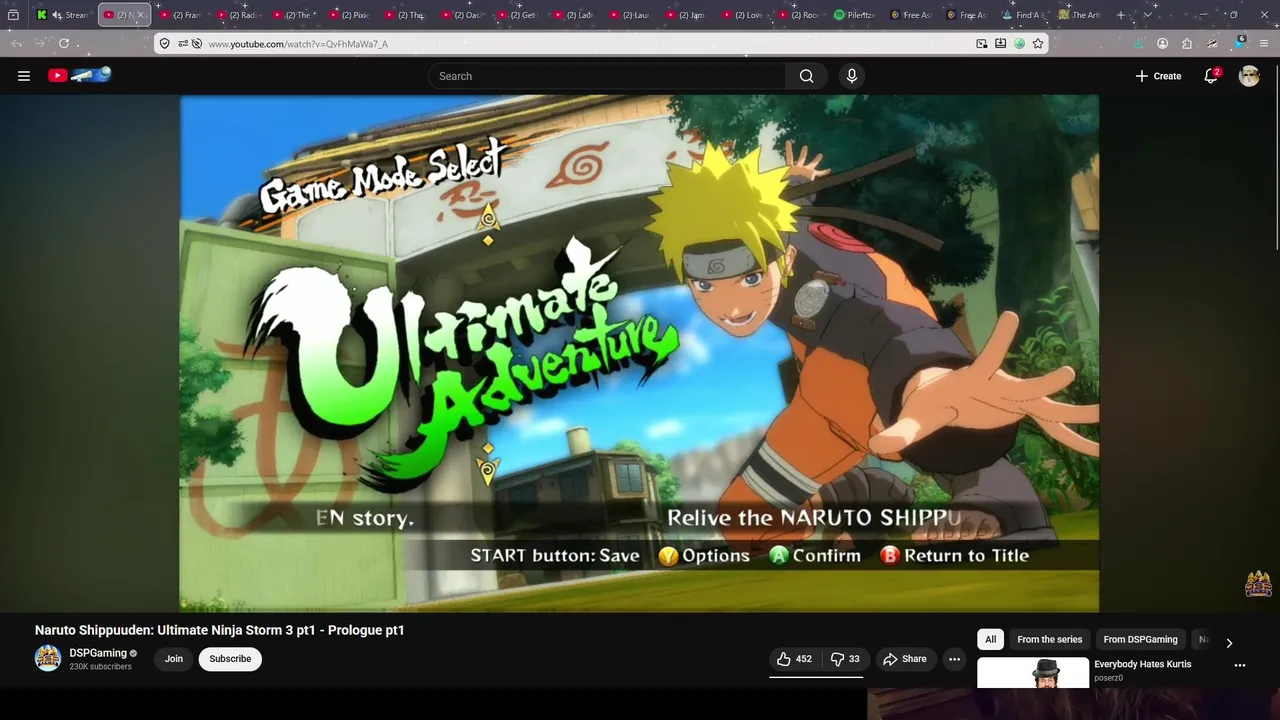Open the tracking protection shield icon

point(165,44)
